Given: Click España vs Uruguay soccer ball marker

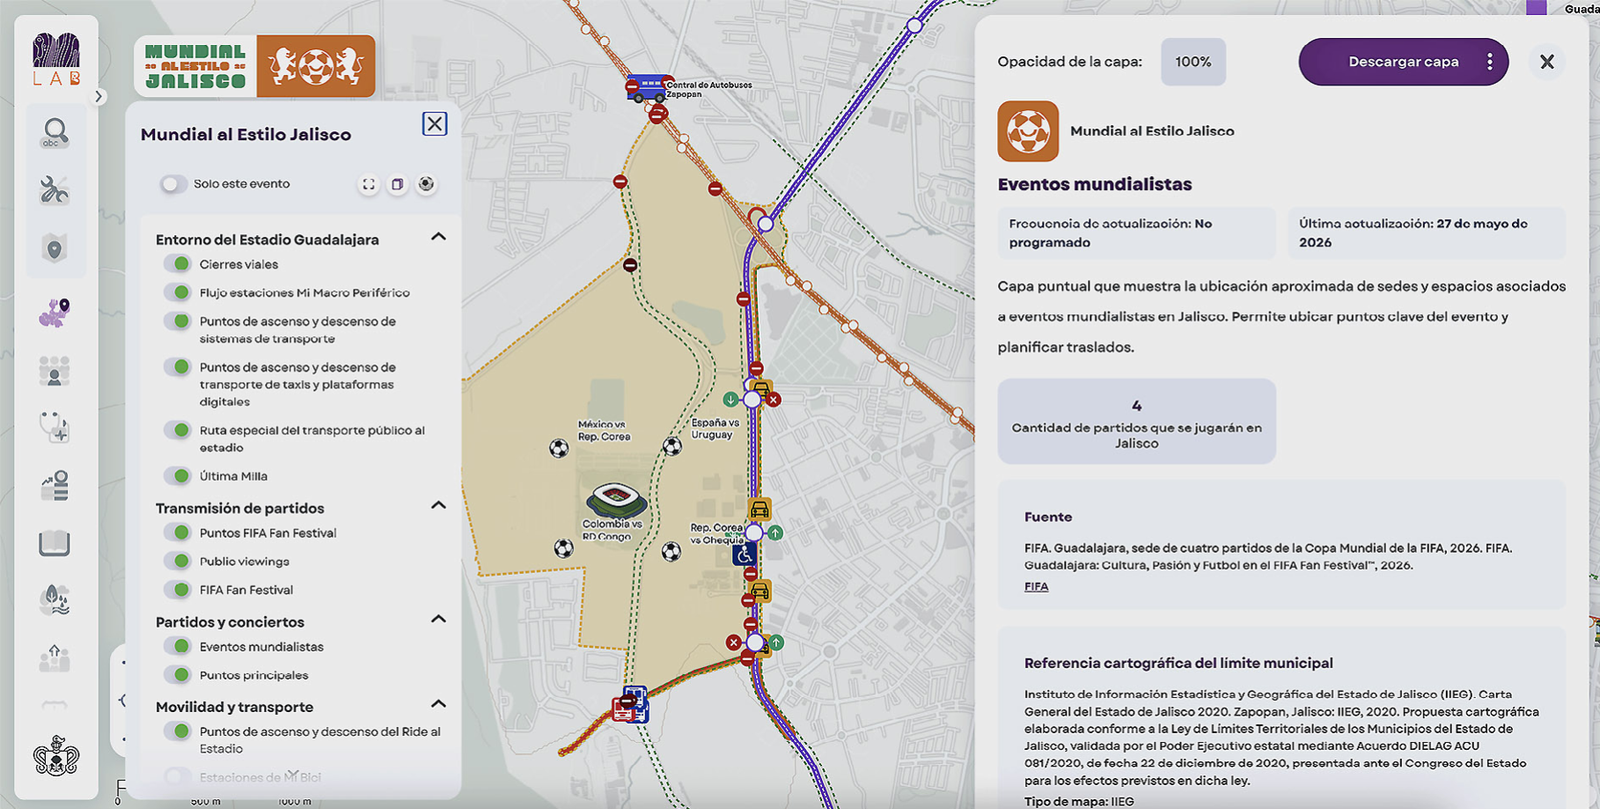Looking at the screenshot, I should pyautogui.click(x=673, y=446).
